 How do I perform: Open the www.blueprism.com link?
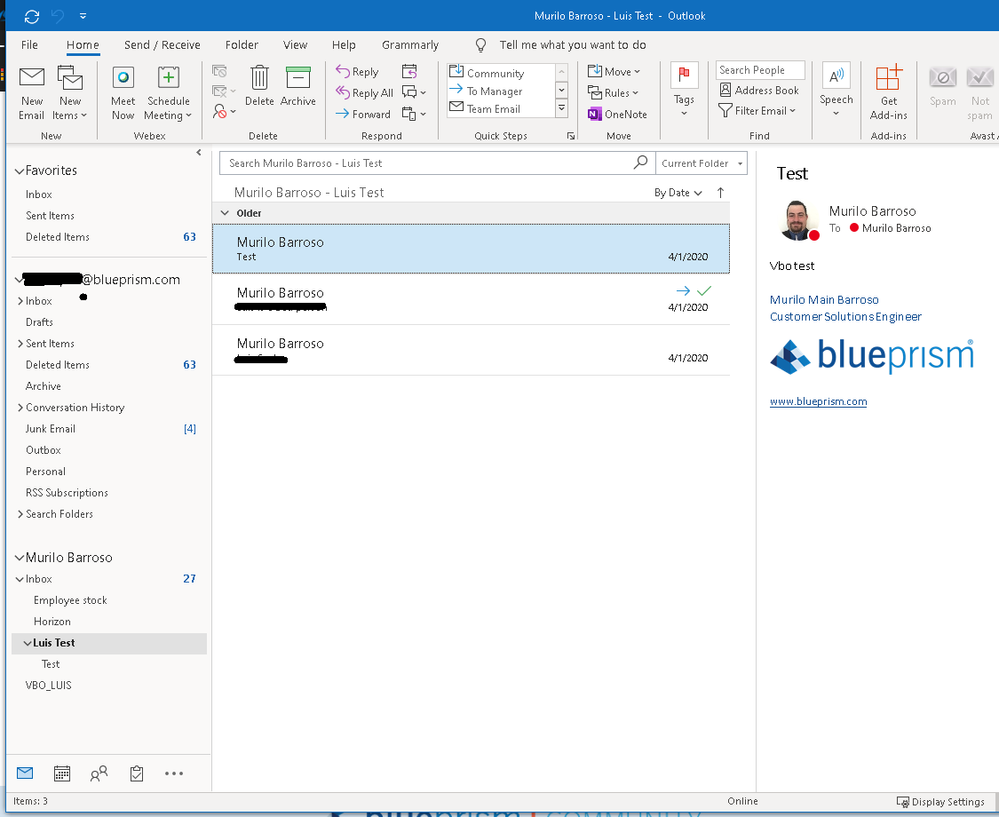point(818,402)
